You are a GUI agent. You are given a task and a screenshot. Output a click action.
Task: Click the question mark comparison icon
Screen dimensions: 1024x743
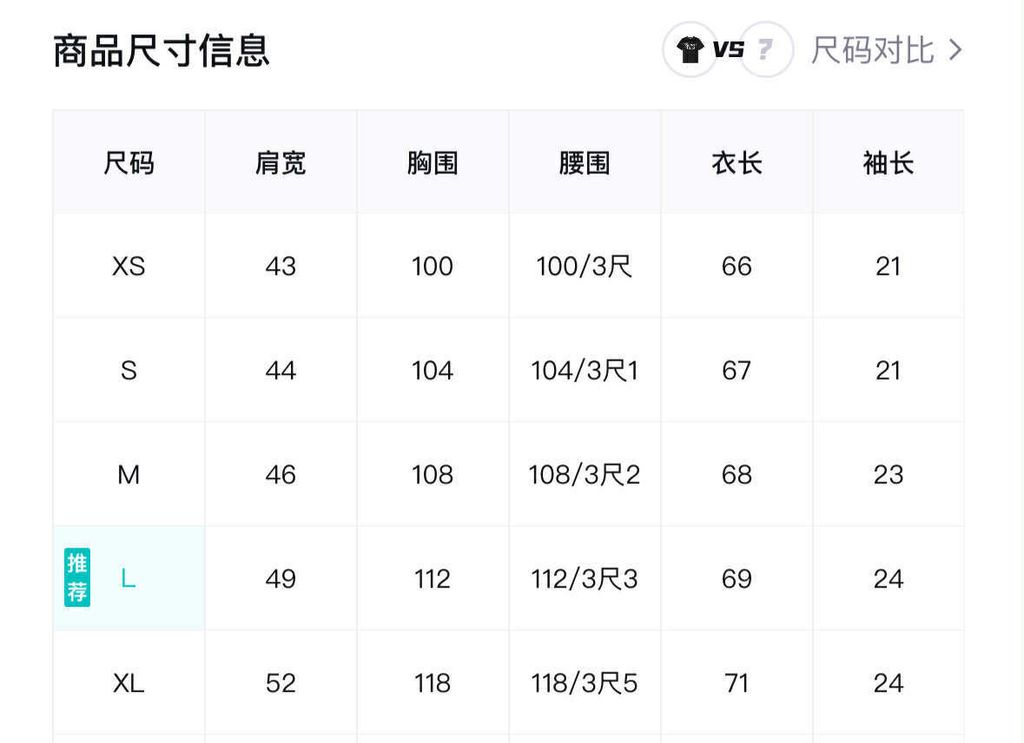coord(766,50)
